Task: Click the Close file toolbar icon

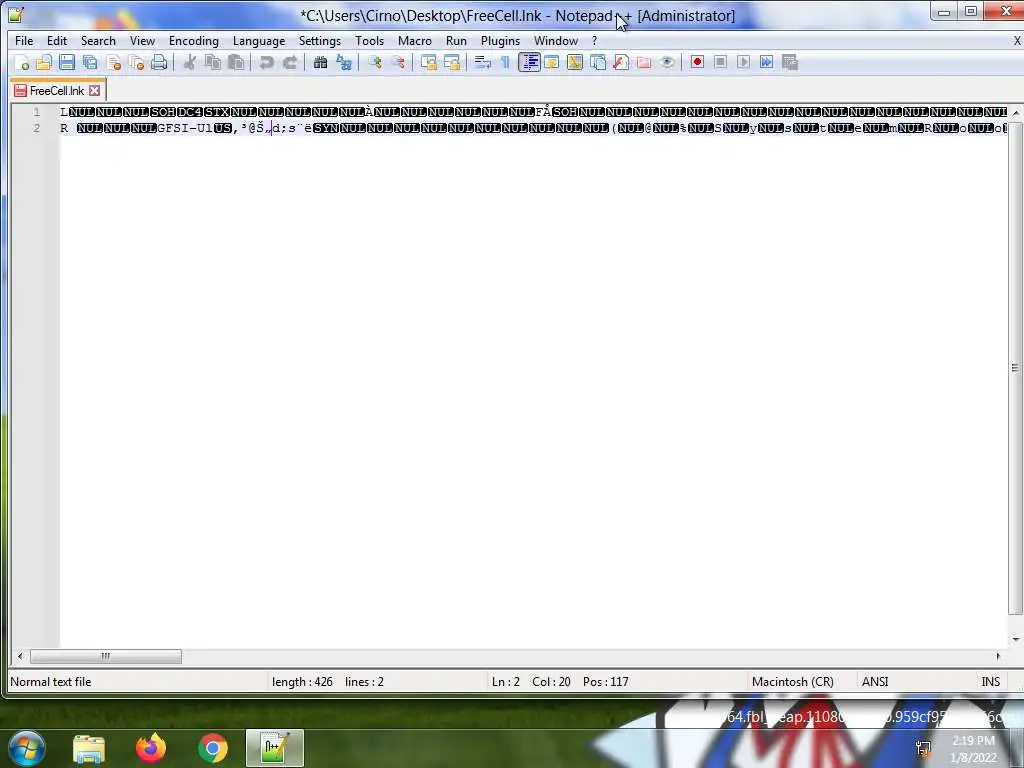Action: (x=114, y=63)
